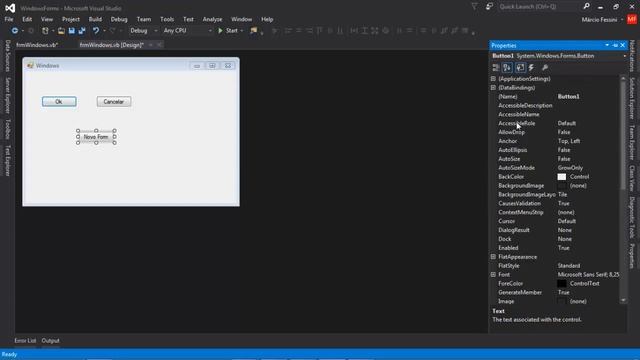Open the Any CPU platform dropdown
The width and height of the screenshot is (640, 360).
187,31
